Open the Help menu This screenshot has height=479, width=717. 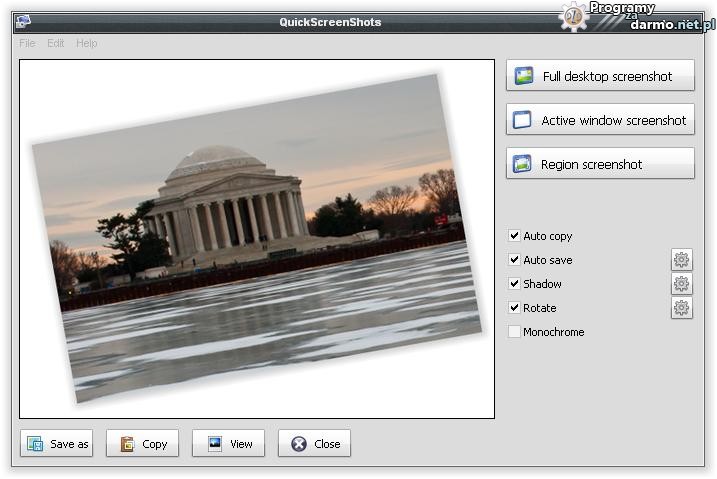pos(87,43)
